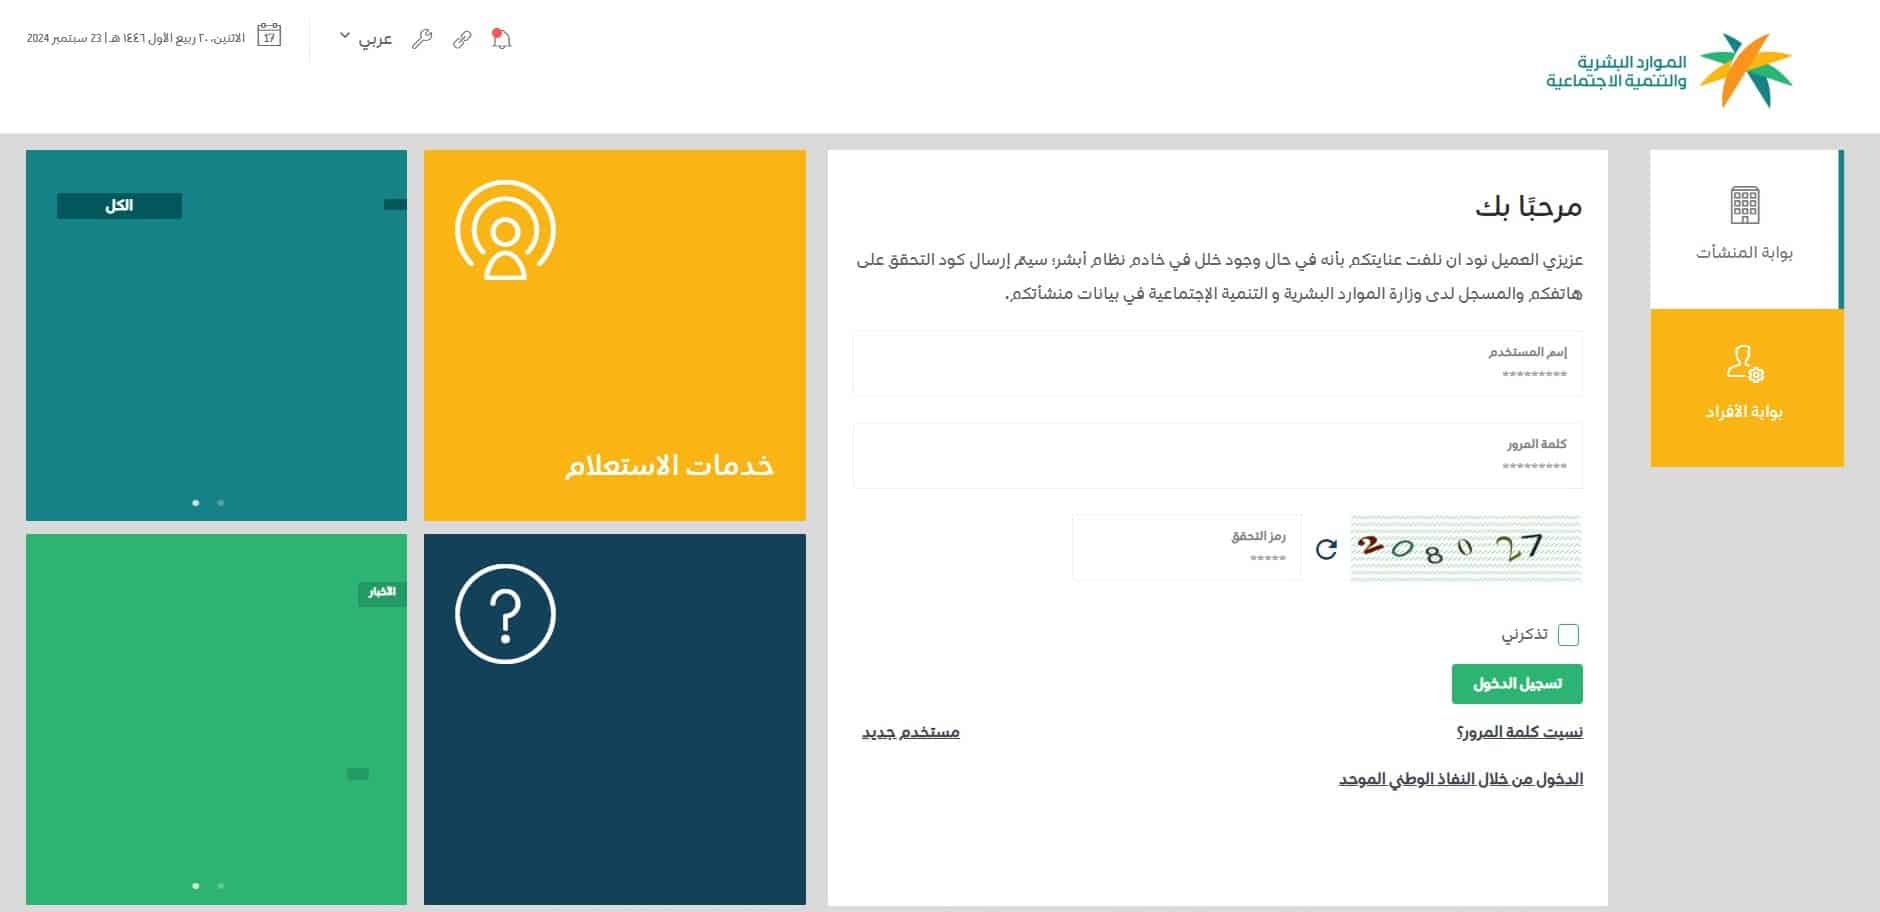Click the building icon in بوابة المنشآت
1880x912 pixels.
click(1745, 205)
